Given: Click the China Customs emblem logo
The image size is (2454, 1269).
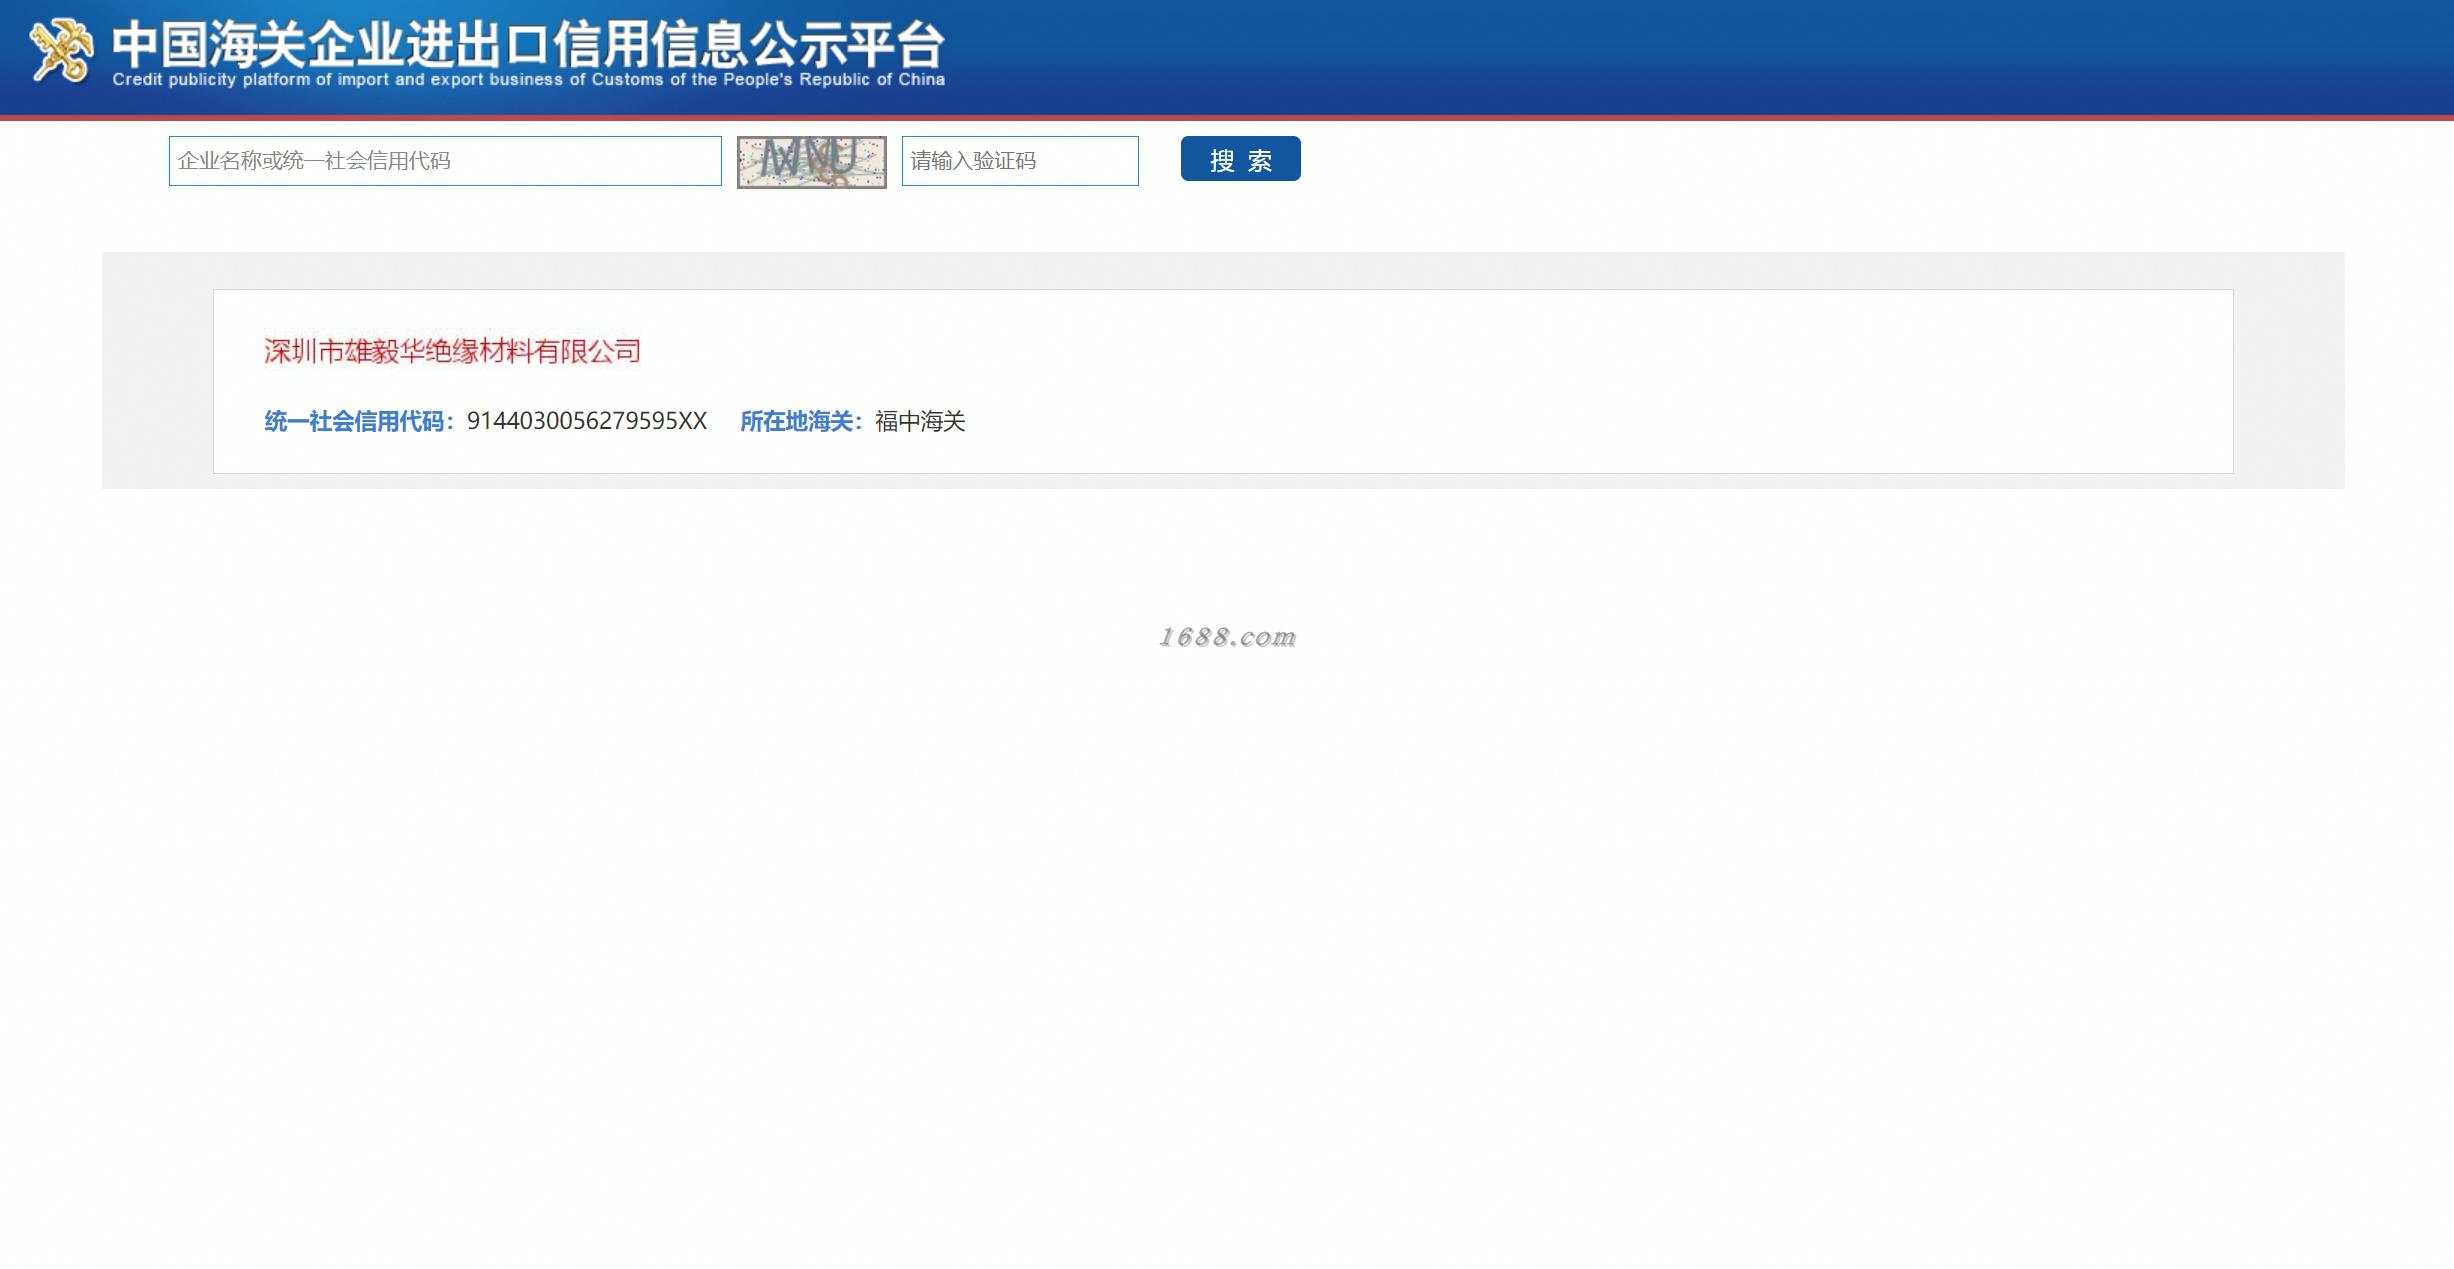Looking at the screenshot, I should pos(61,50).
